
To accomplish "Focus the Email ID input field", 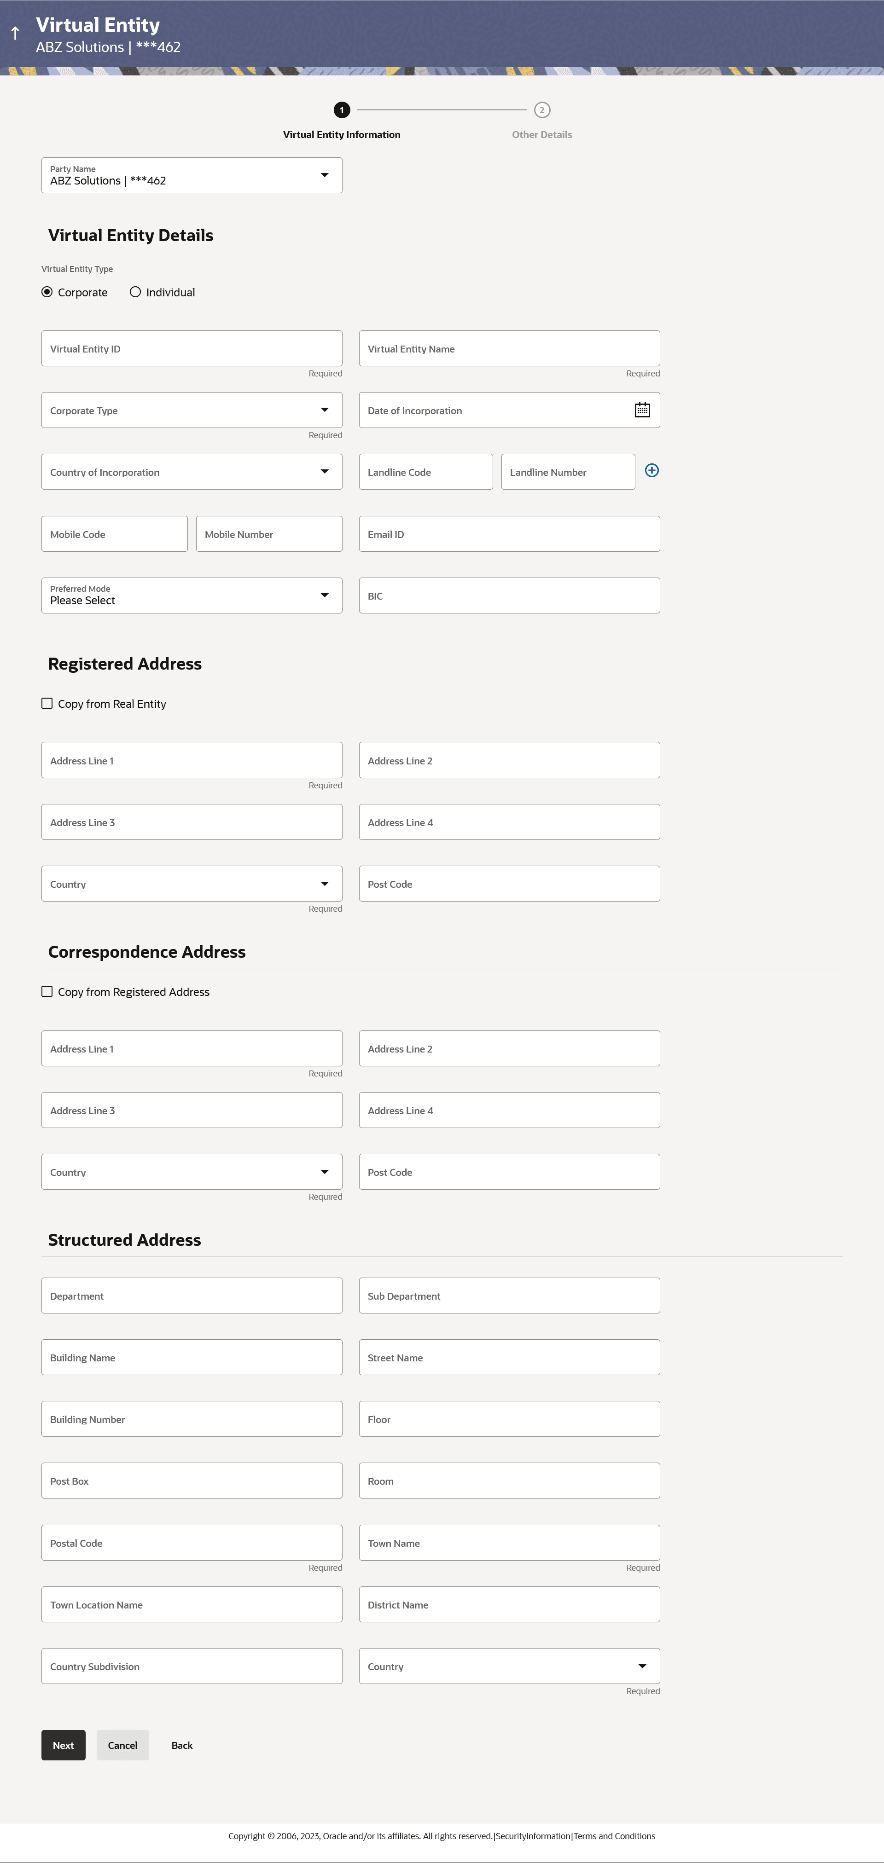I will pos(509,534).
